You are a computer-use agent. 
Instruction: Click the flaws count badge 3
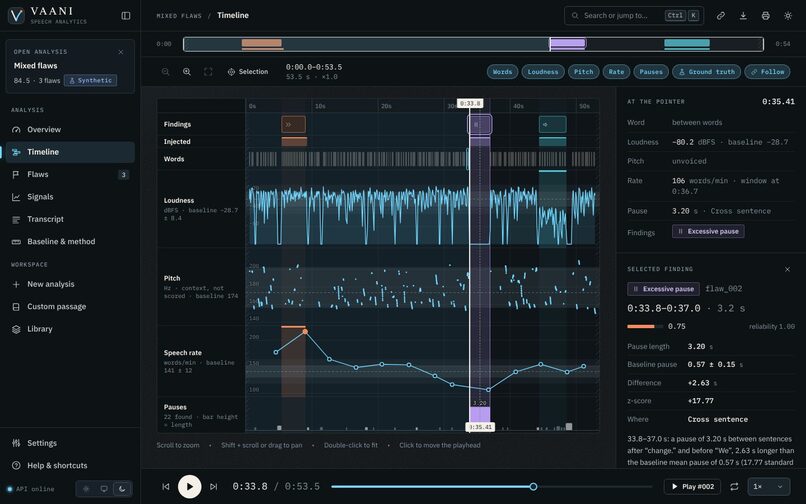123,175
